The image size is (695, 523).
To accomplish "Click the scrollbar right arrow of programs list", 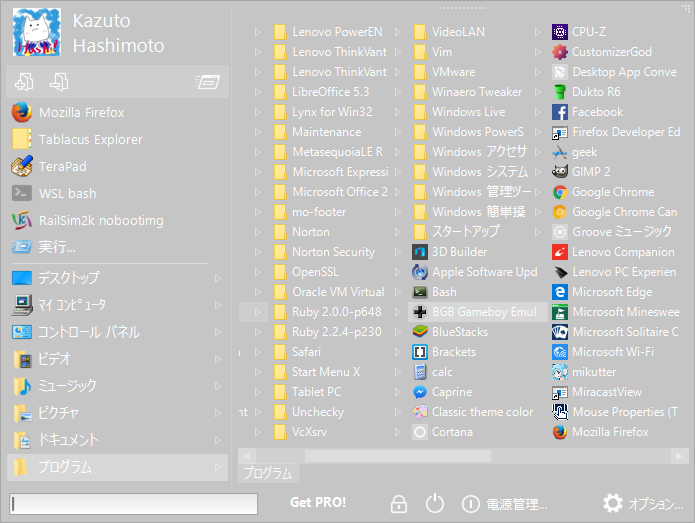I will click(679, 456).
